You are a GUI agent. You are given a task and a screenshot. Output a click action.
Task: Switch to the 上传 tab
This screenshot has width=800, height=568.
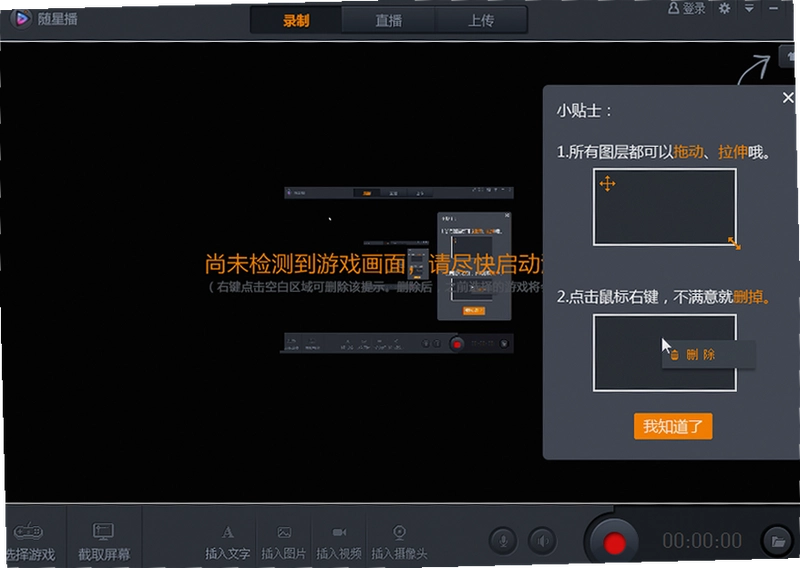[481, 20]
